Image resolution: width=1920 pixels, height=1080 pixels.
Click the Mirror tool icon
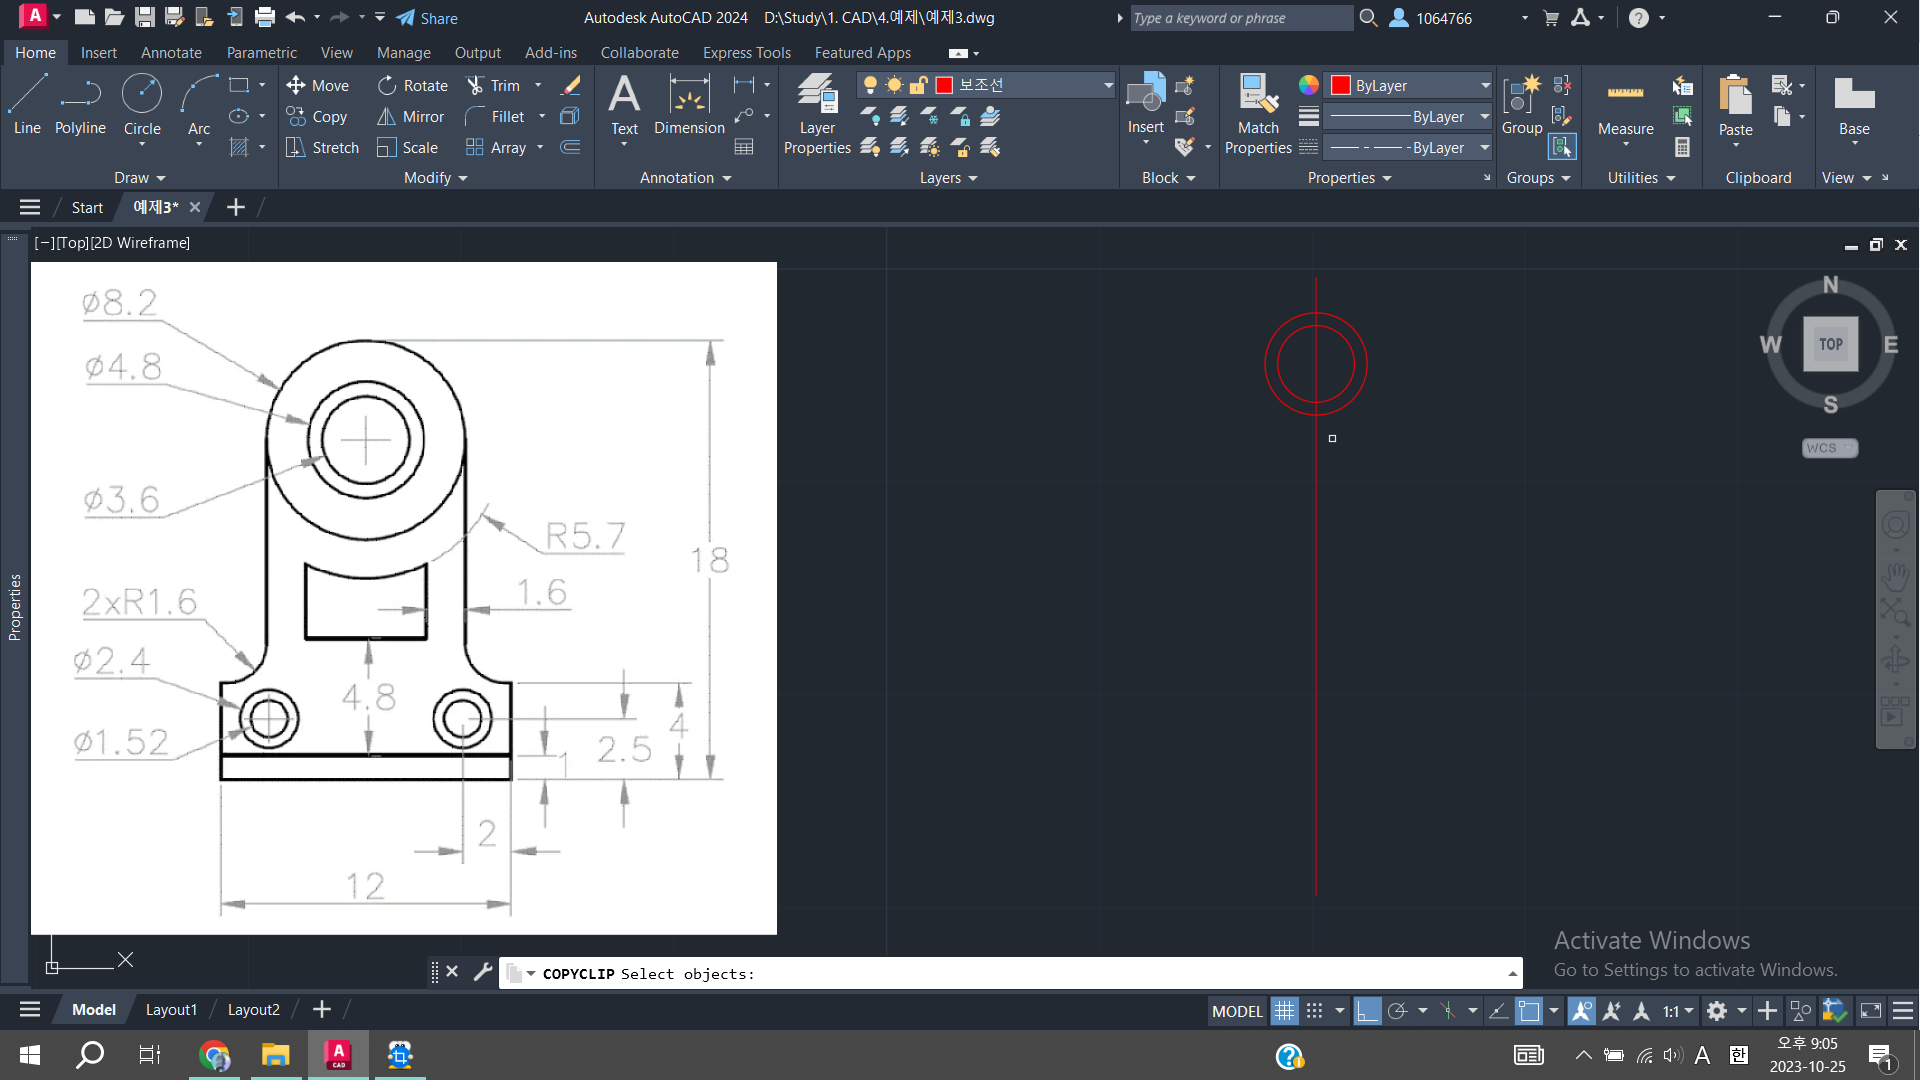click(x=387, y=117)
